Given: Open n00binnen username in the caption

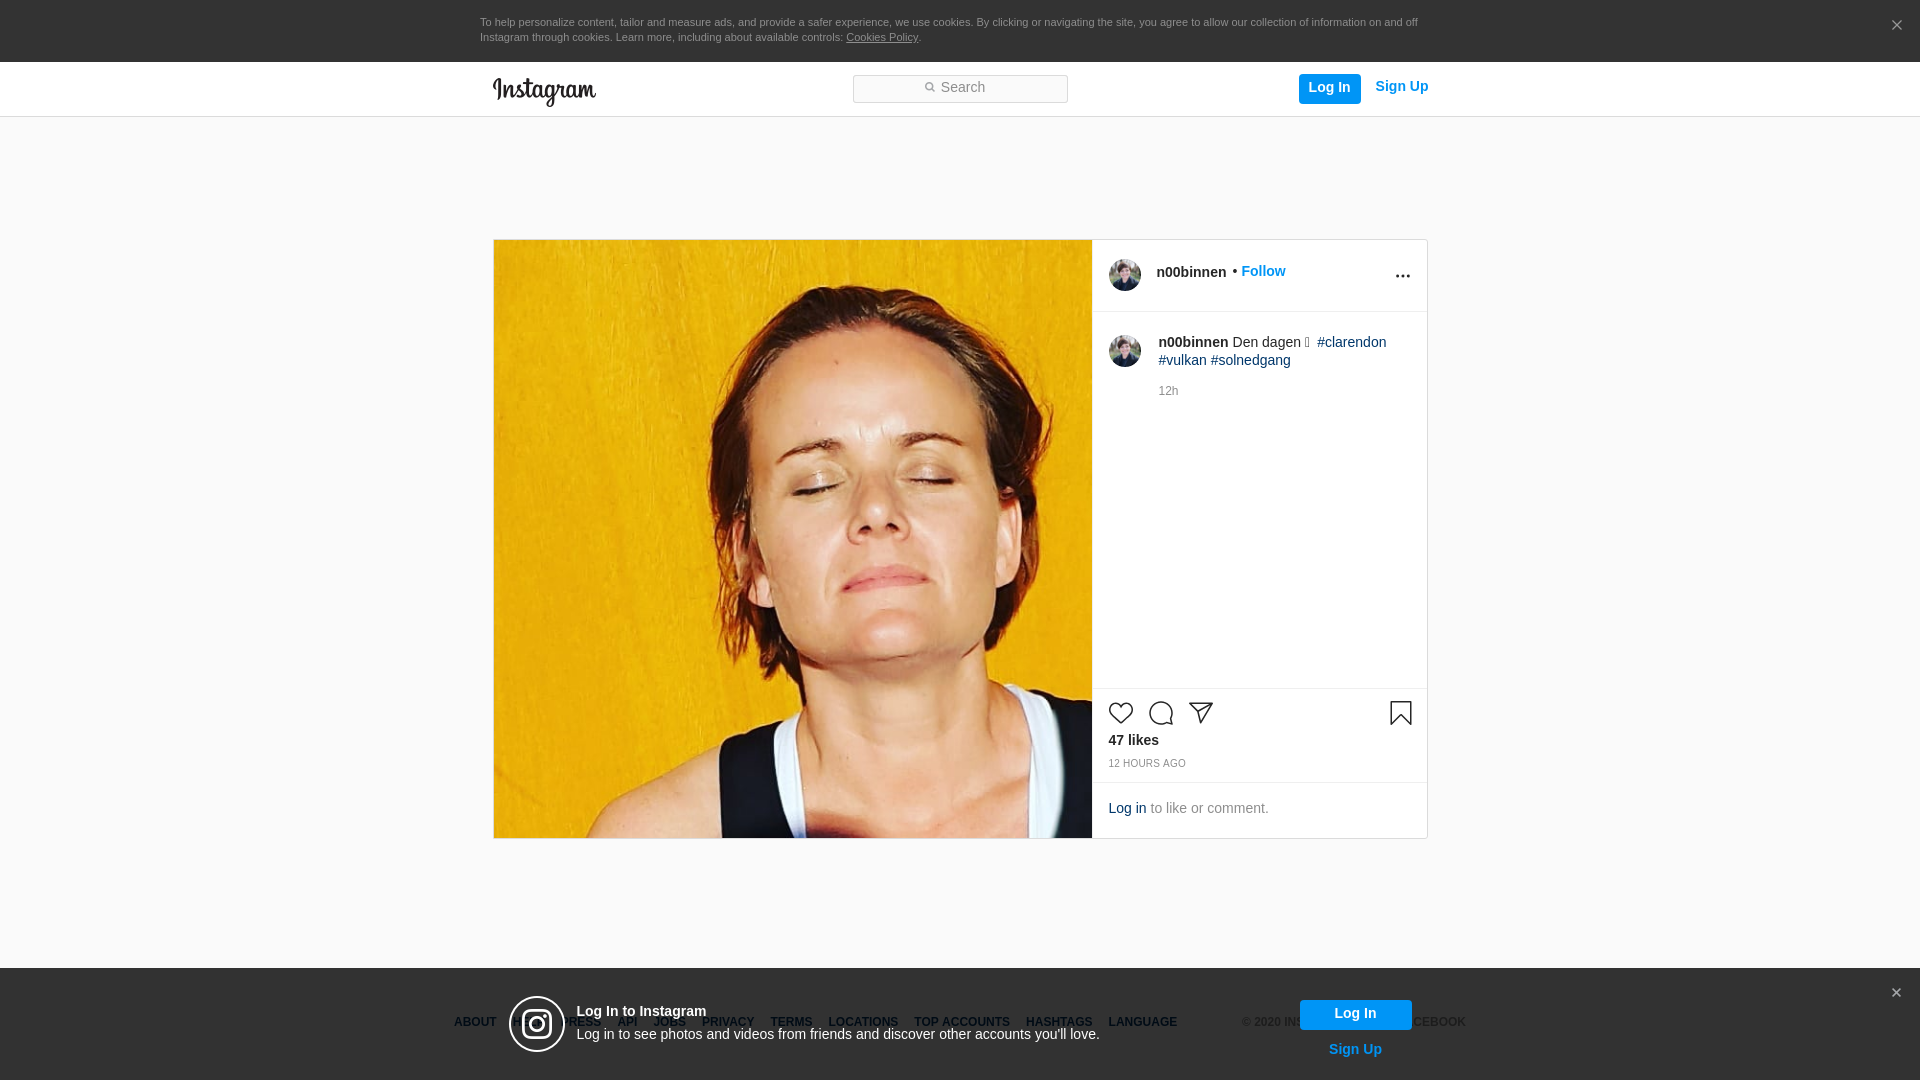Looking at the screenshot, I should (1193, 342).
